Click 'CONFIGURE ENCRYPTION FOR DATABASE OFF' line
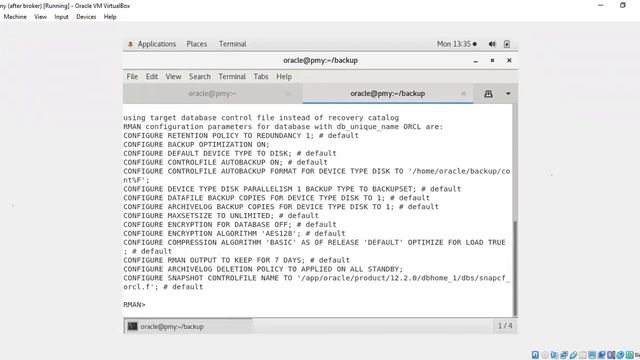The width and height of the screenshot is (640, 360). pyautogui.click(x=230, y=224)
